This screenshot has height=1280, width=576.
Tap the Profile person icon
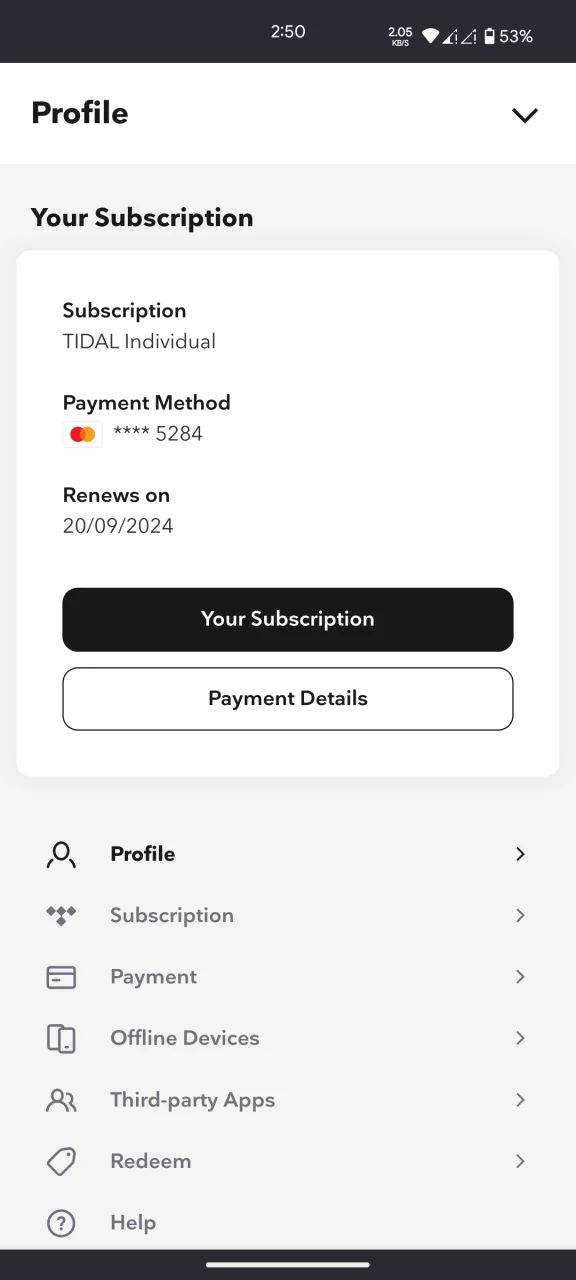coord(61,854)
